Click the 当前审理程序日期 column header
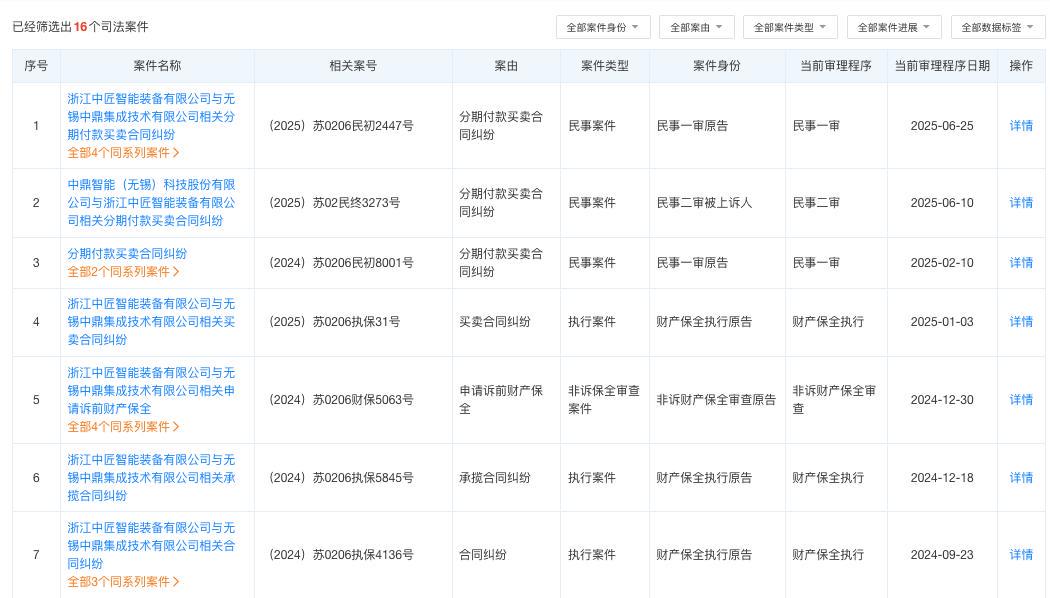The height and width of the screenshot is (598, 1050). (941, 66)
